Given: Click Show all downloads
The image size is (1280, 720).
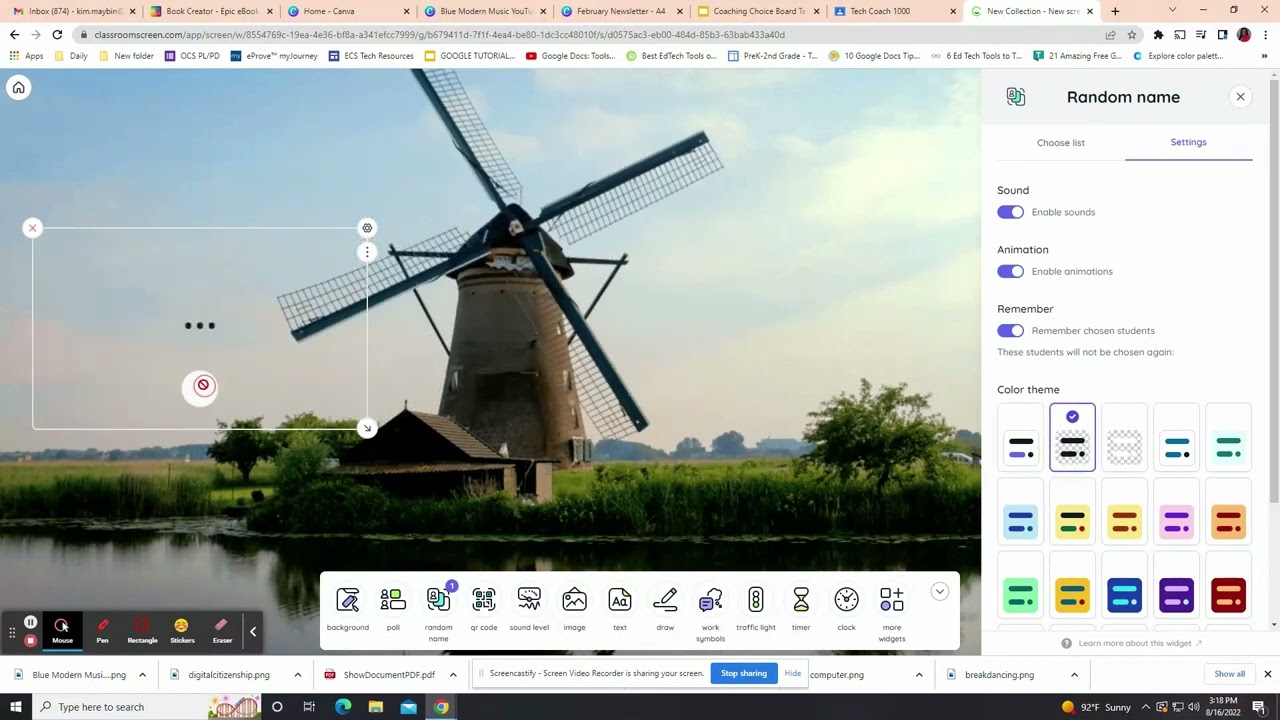Looking at the screenshot, I should pos(1230,674).
